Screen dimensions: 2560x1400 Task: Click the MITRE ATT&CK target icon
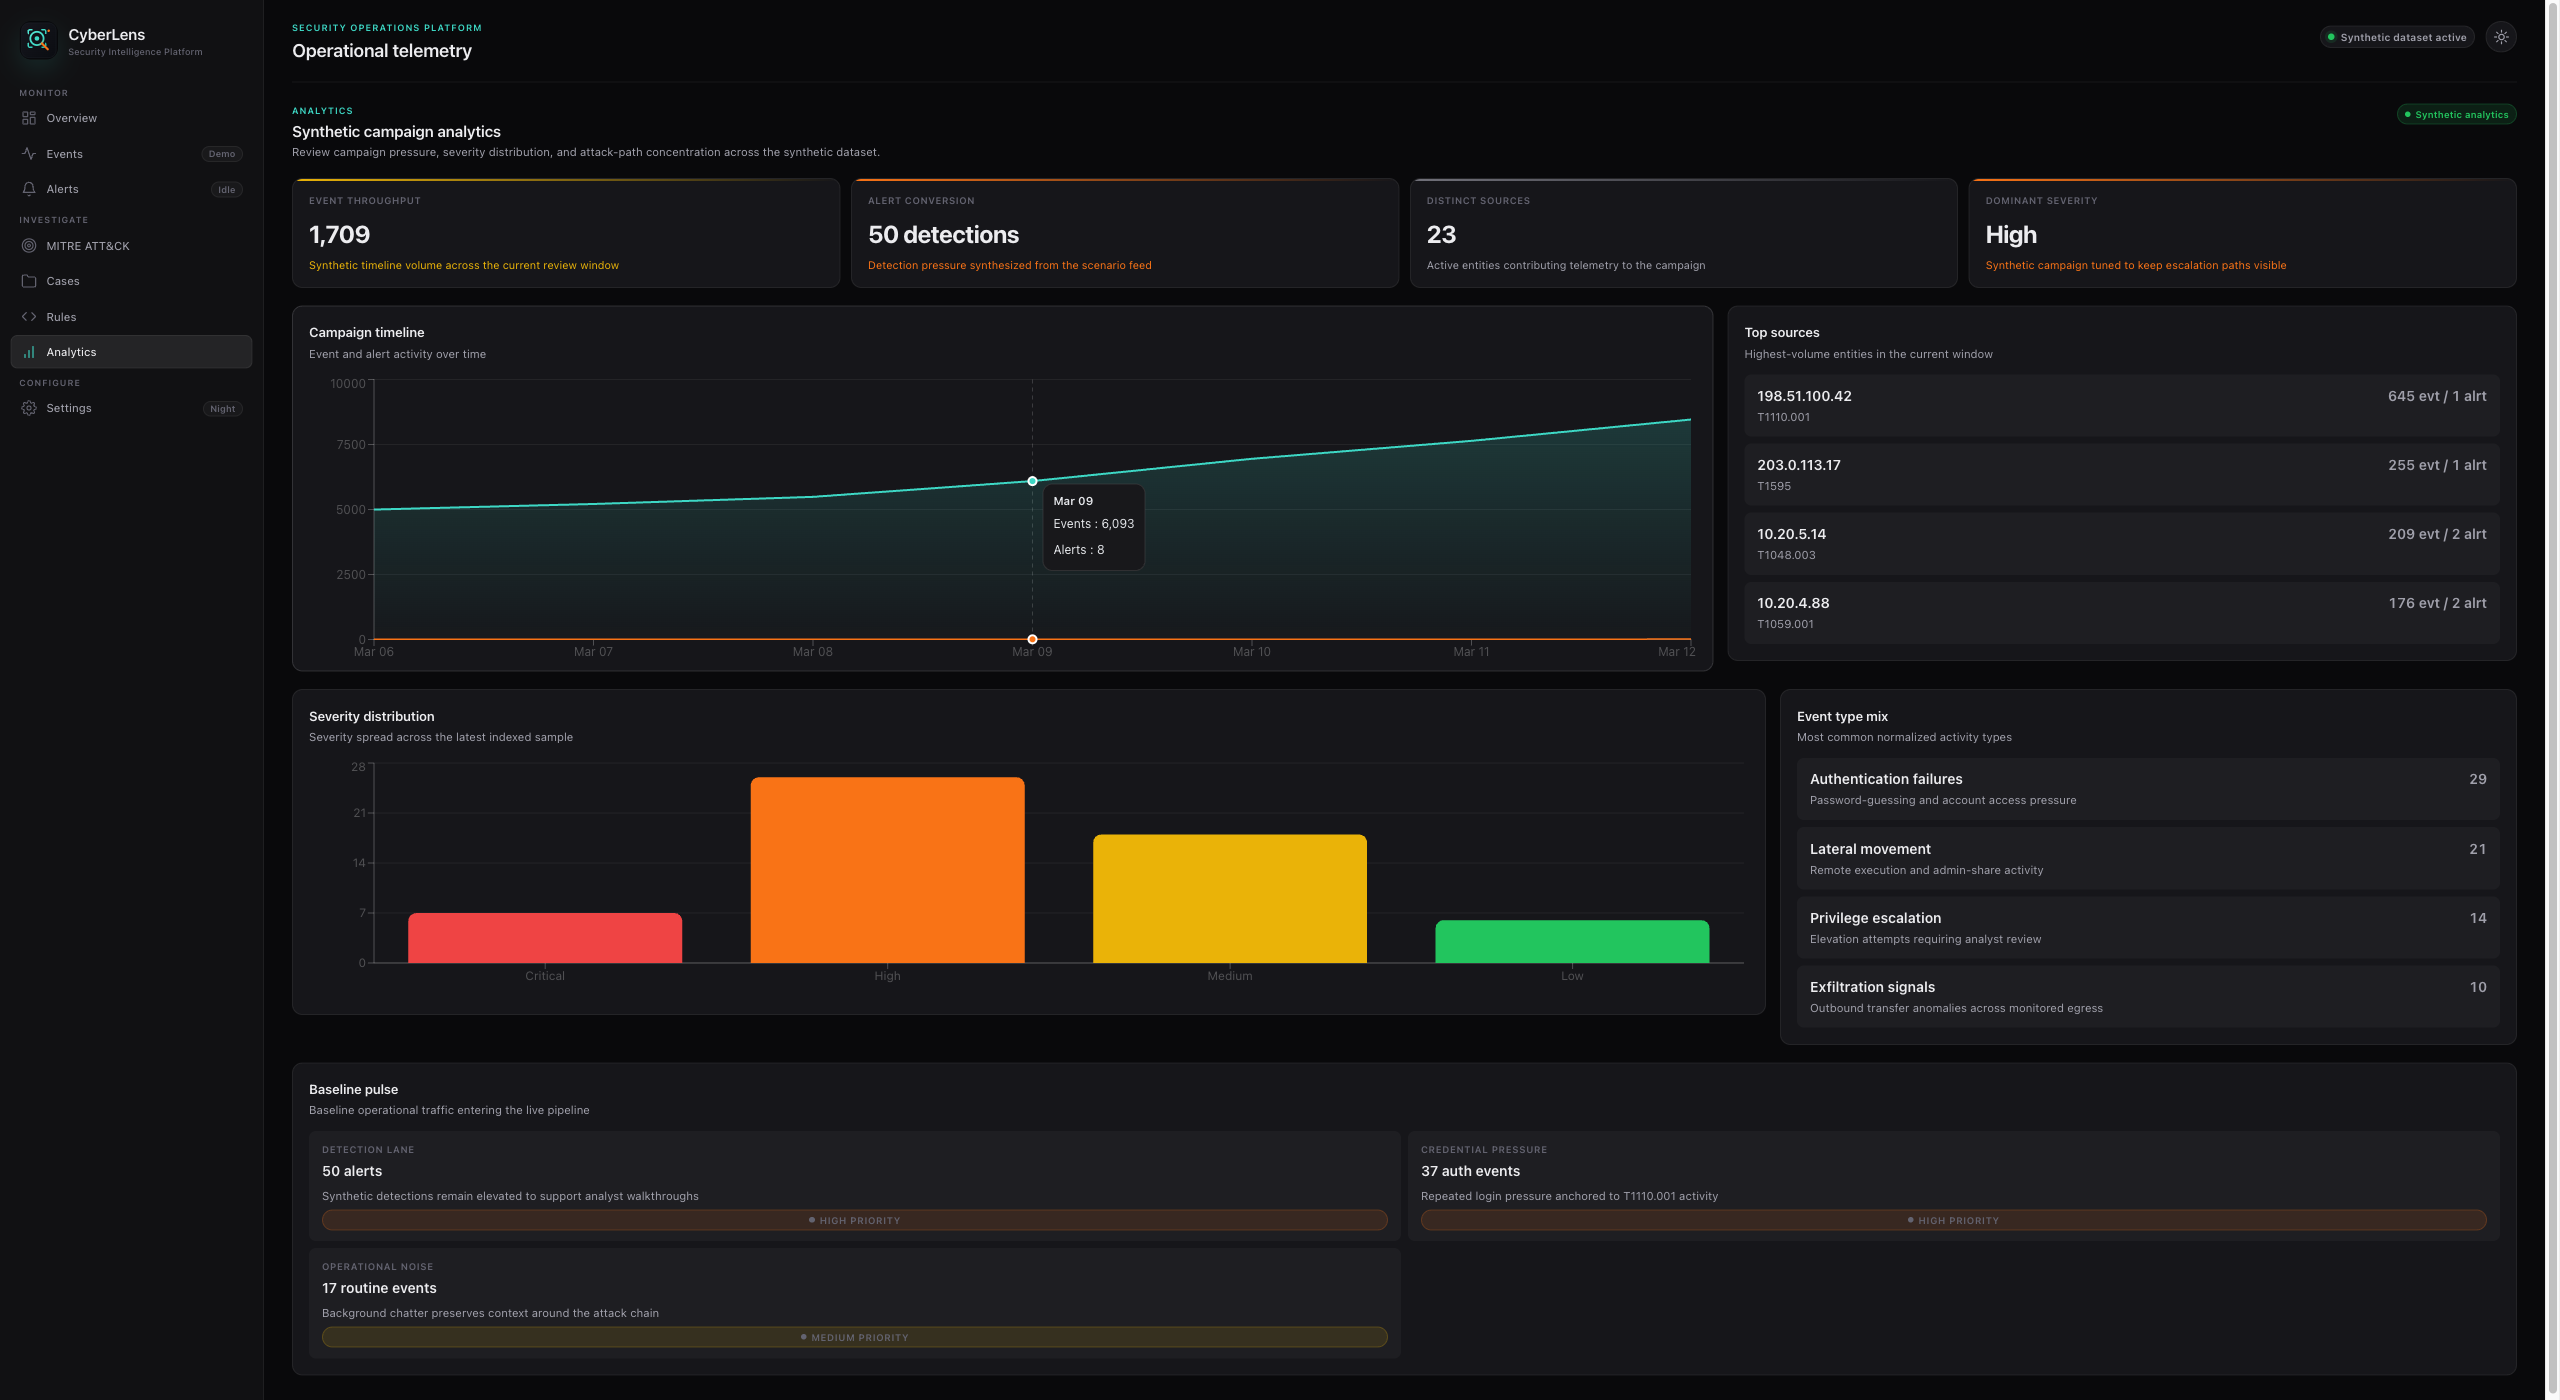pyautogui.click(x=29, y=246)
